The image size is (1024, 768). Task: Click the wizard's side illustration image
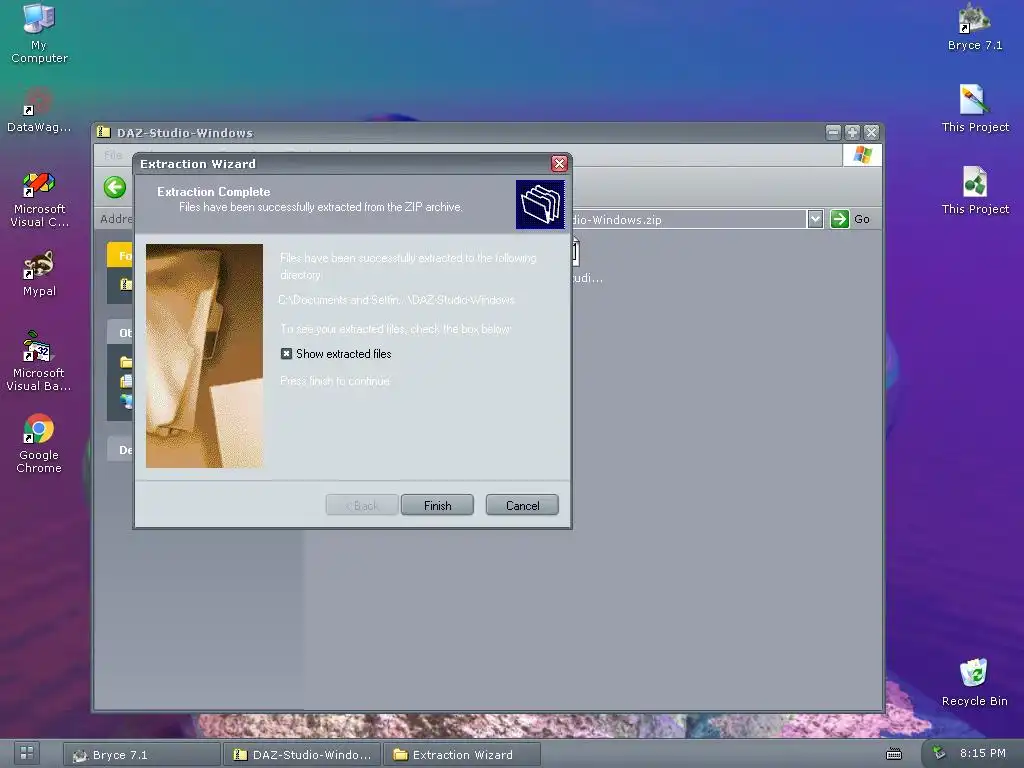tap(204, 356)
